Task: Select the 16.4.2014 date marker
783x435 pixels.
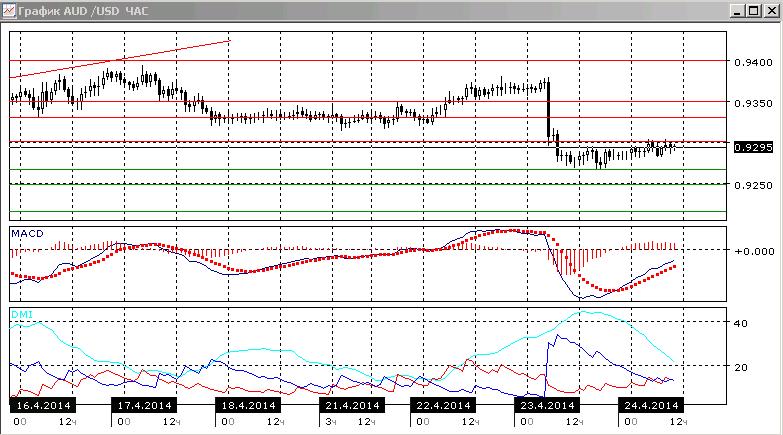Action: pyautogui.click(x=43, y=405)
